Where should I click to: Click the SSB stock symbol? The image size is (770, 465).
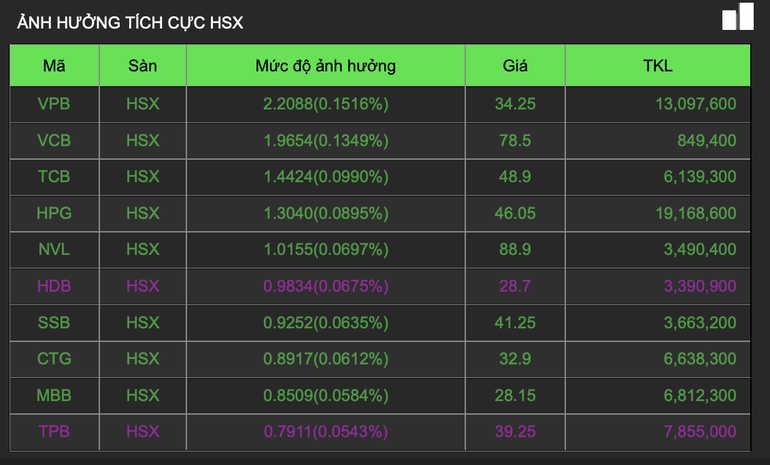point(54,322)
